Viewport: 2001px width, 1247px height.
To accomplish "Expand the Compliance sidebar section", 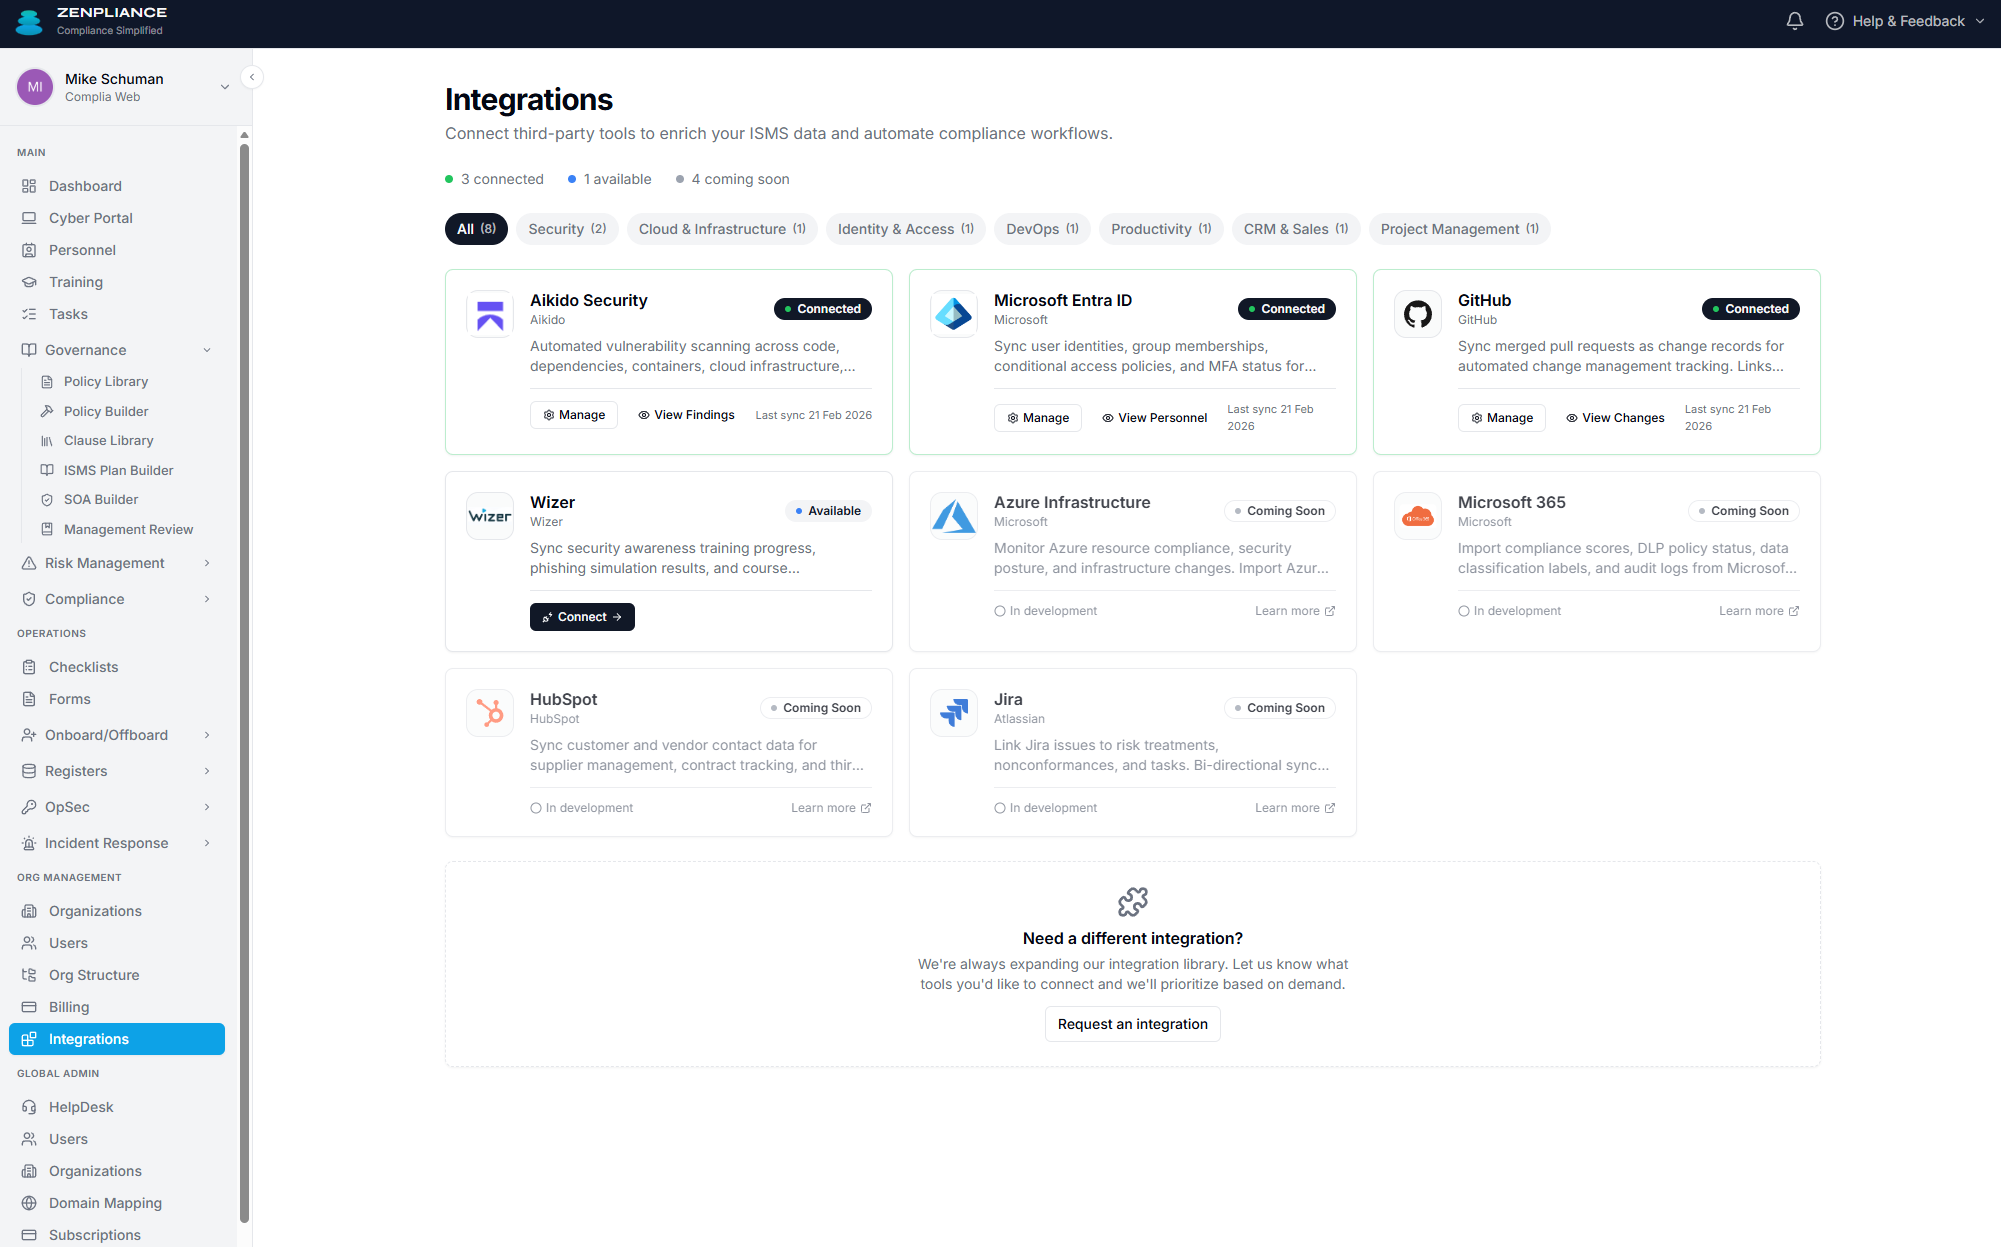I will [x=86, y=599].
